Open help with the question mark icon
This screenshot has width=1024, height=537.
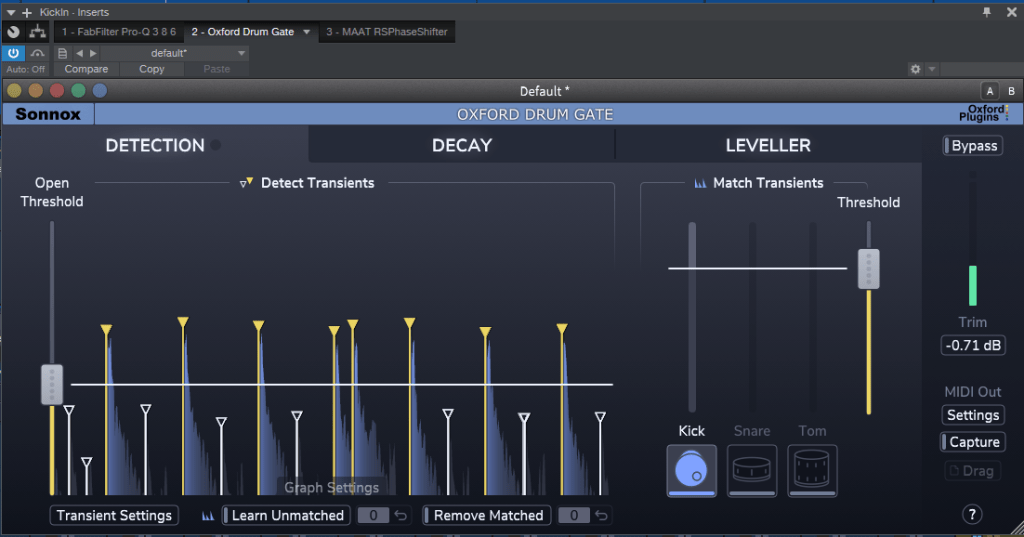coord(971,515)
